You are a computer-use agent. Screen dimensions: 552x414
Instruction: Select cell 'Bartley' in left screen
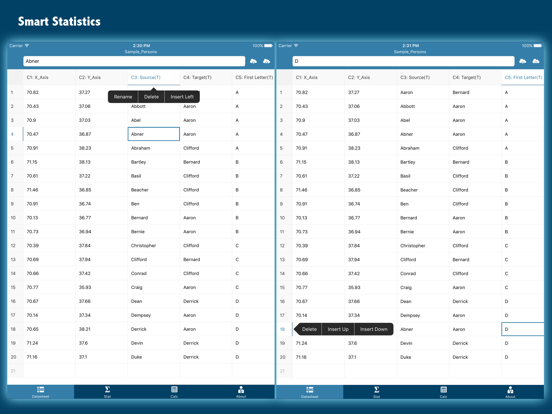point(153,162)
